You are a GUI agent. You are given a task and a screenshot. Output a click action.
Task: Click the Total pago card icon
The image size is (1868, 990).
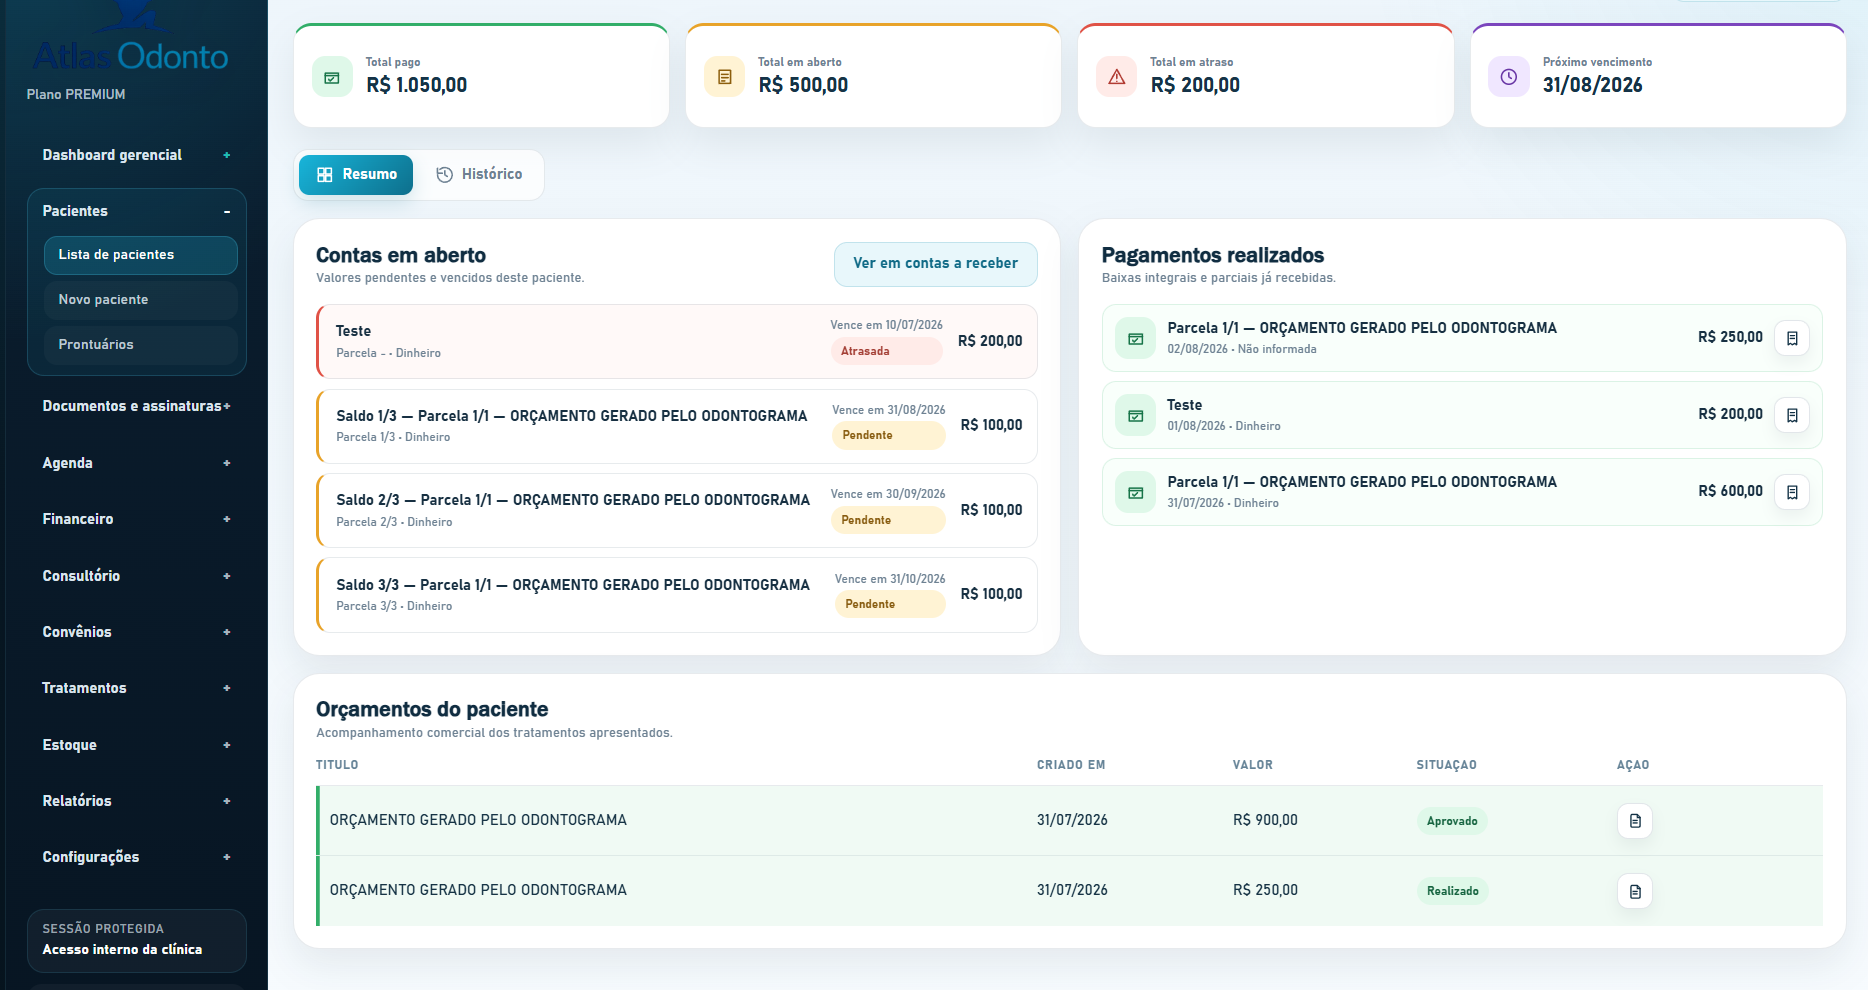332,77
